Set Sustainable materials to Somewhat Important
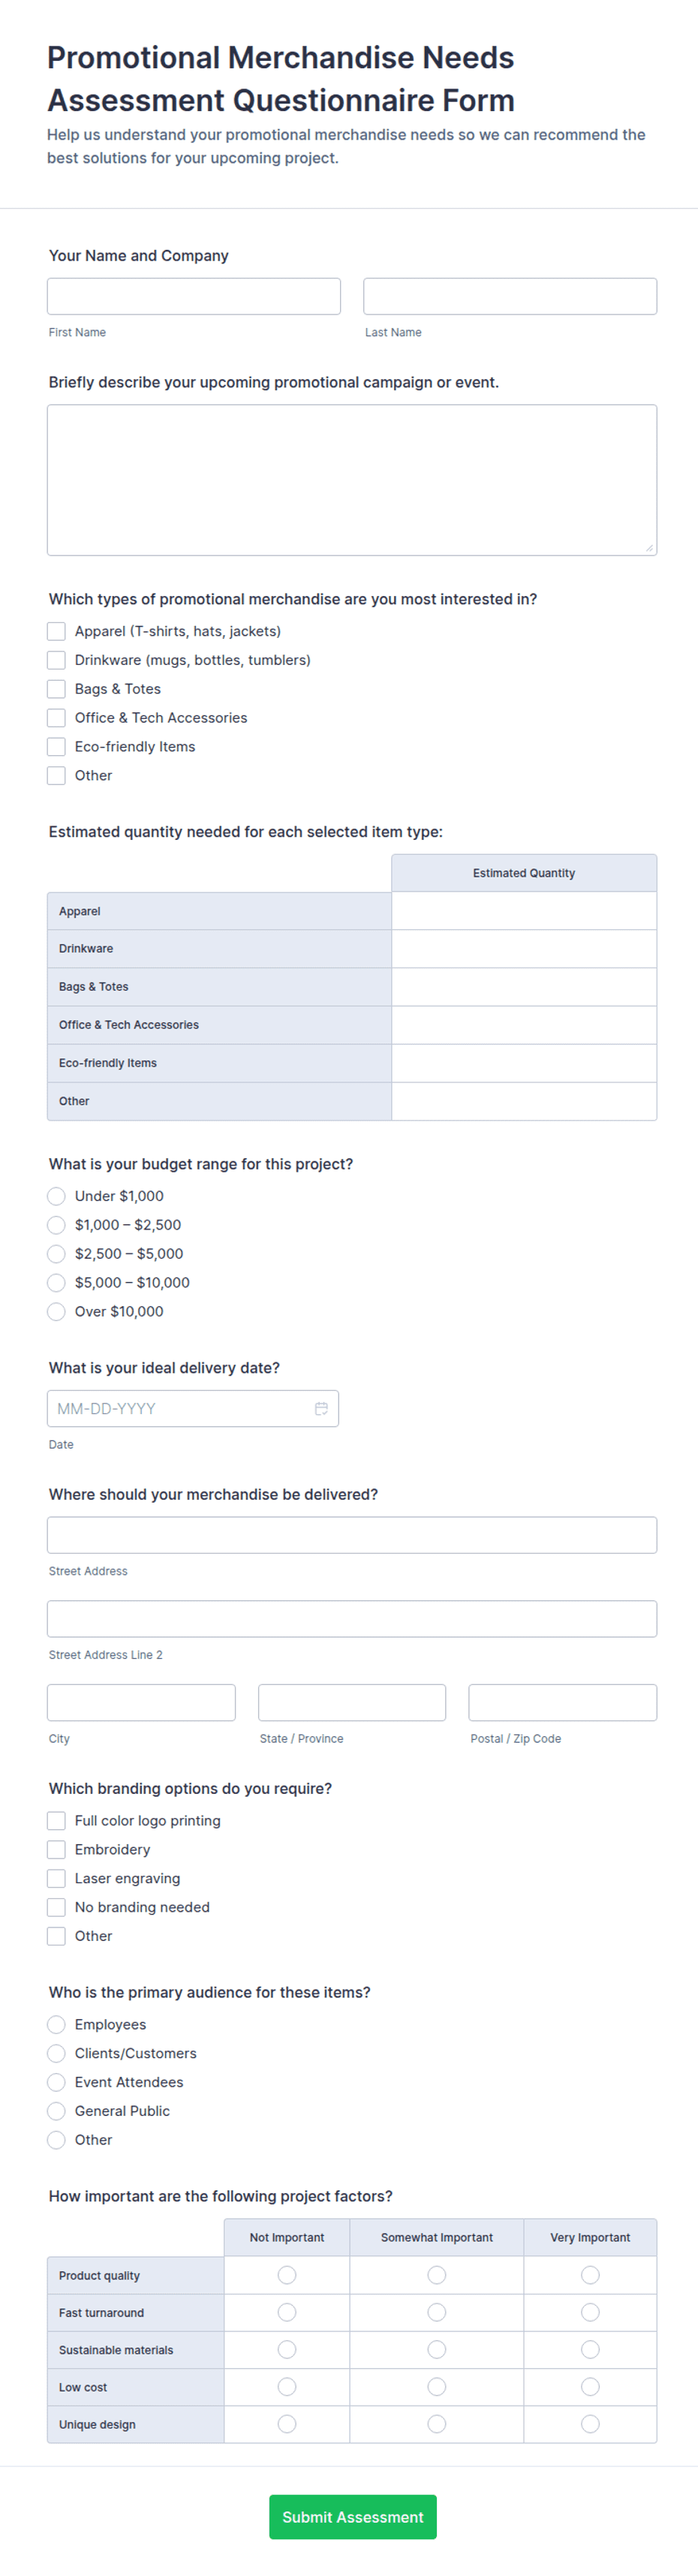The image size is (698, 2576). tap(437, 2350)
